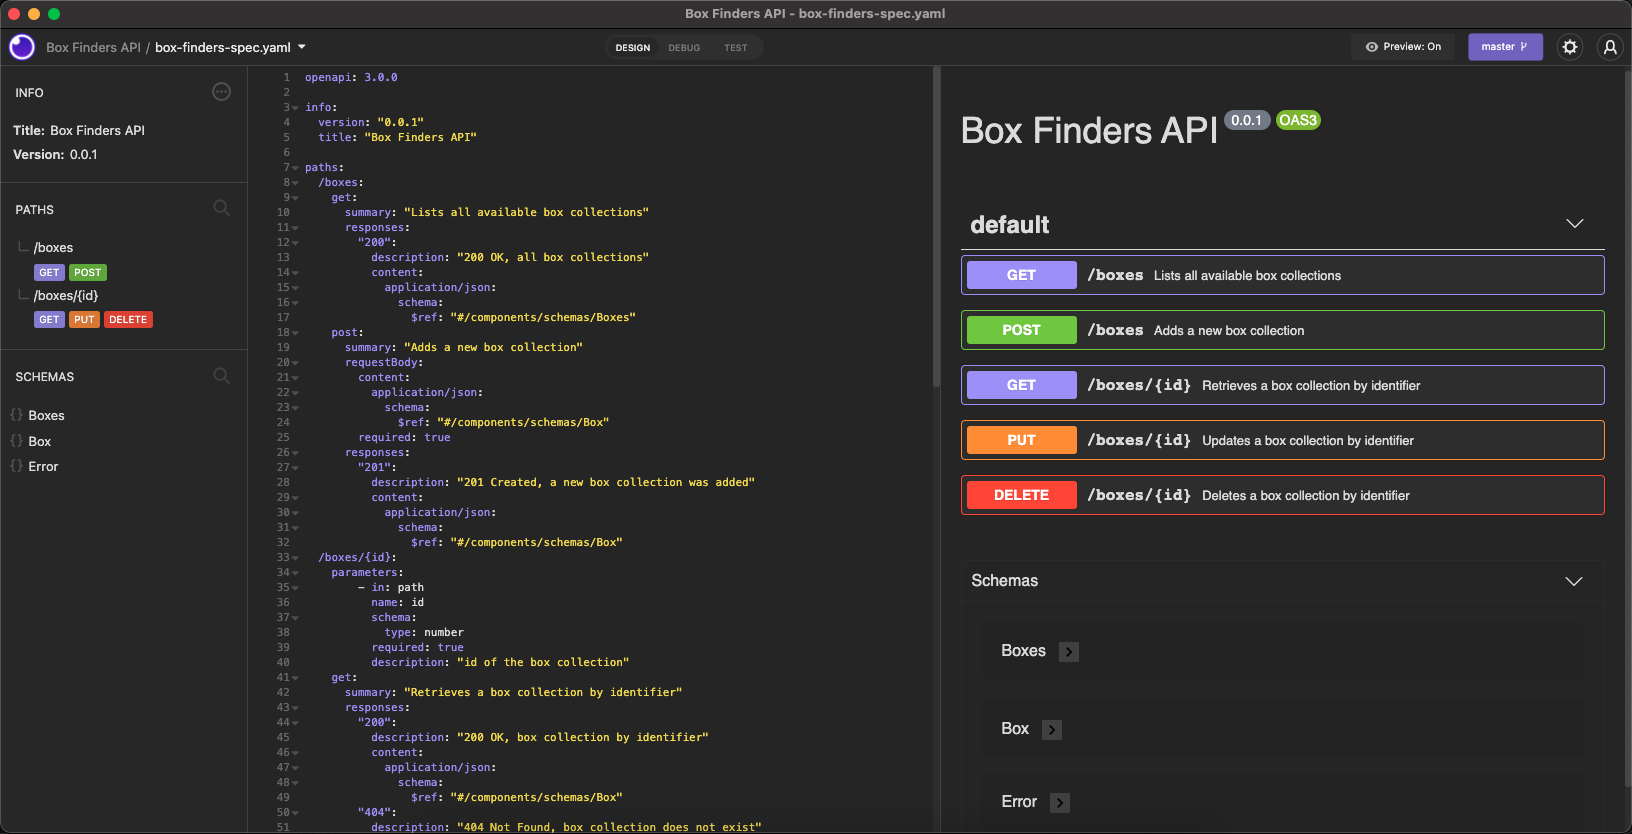The width and height of the screenshot is (1632, 834).
Task: Collapse the default section chevron
Action: (1574, 224)
